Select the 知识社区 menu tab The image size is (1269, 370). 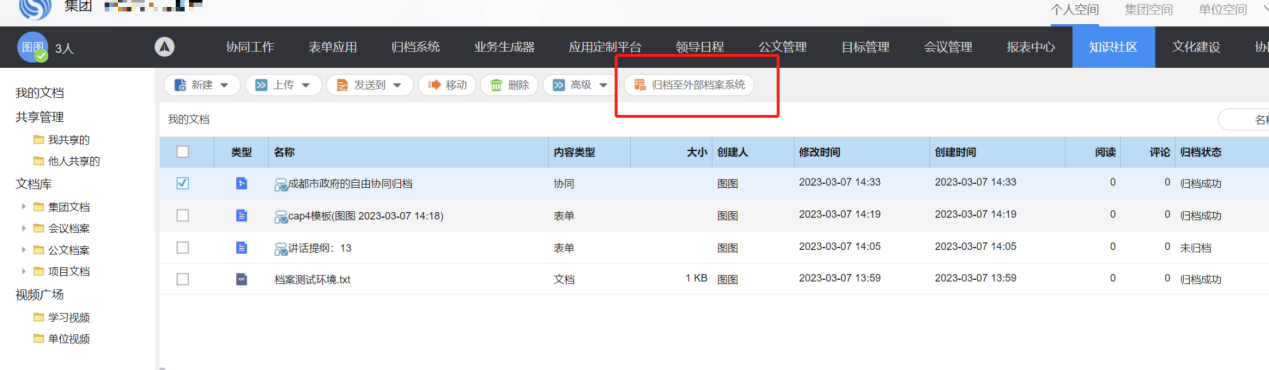point(1113,47)
